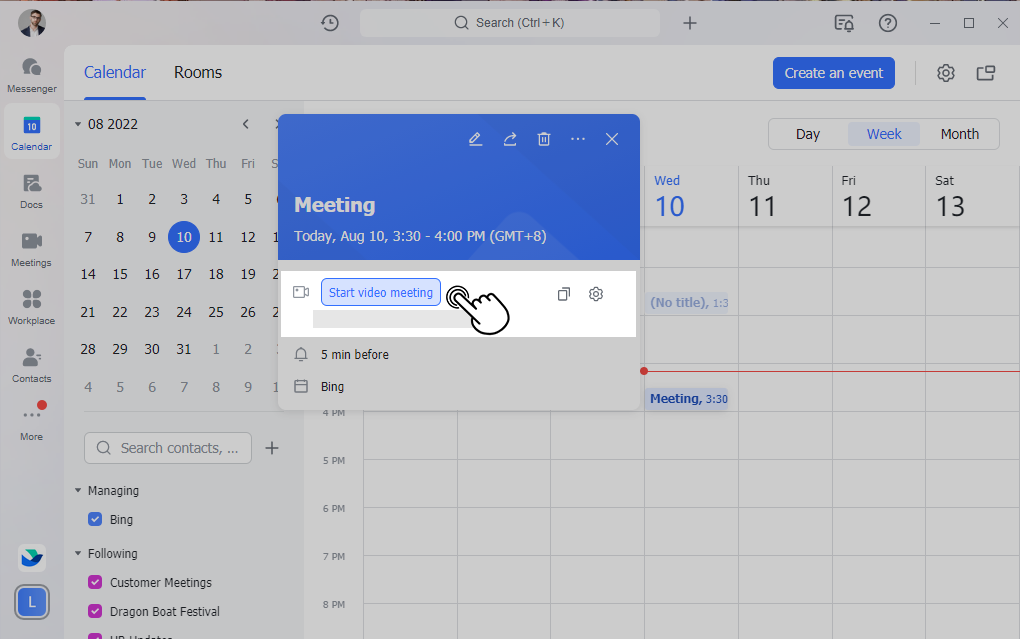The image size is (1020, 639).
Task: Collapse the Managing calendar group
Action: click(80, 490)
